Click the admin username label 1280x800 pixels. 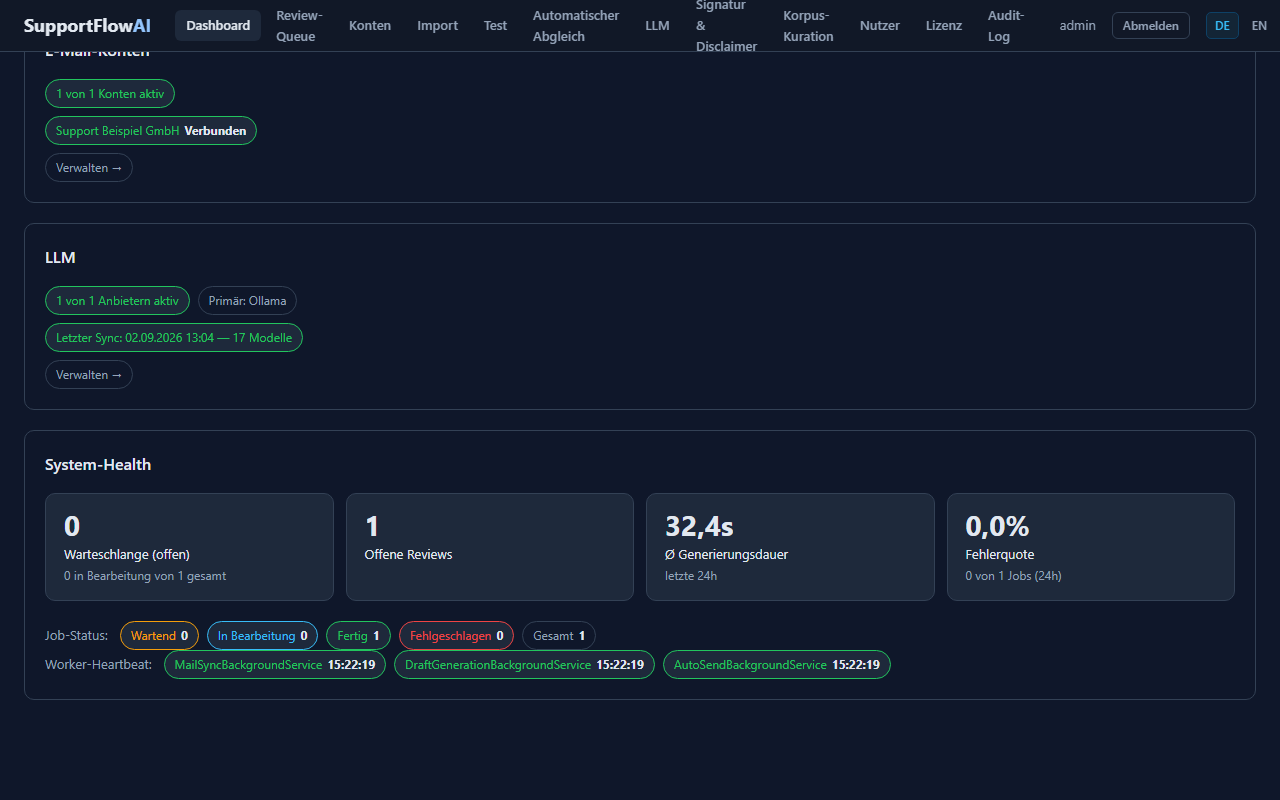pyautogui.click(x=1078, y=25)
